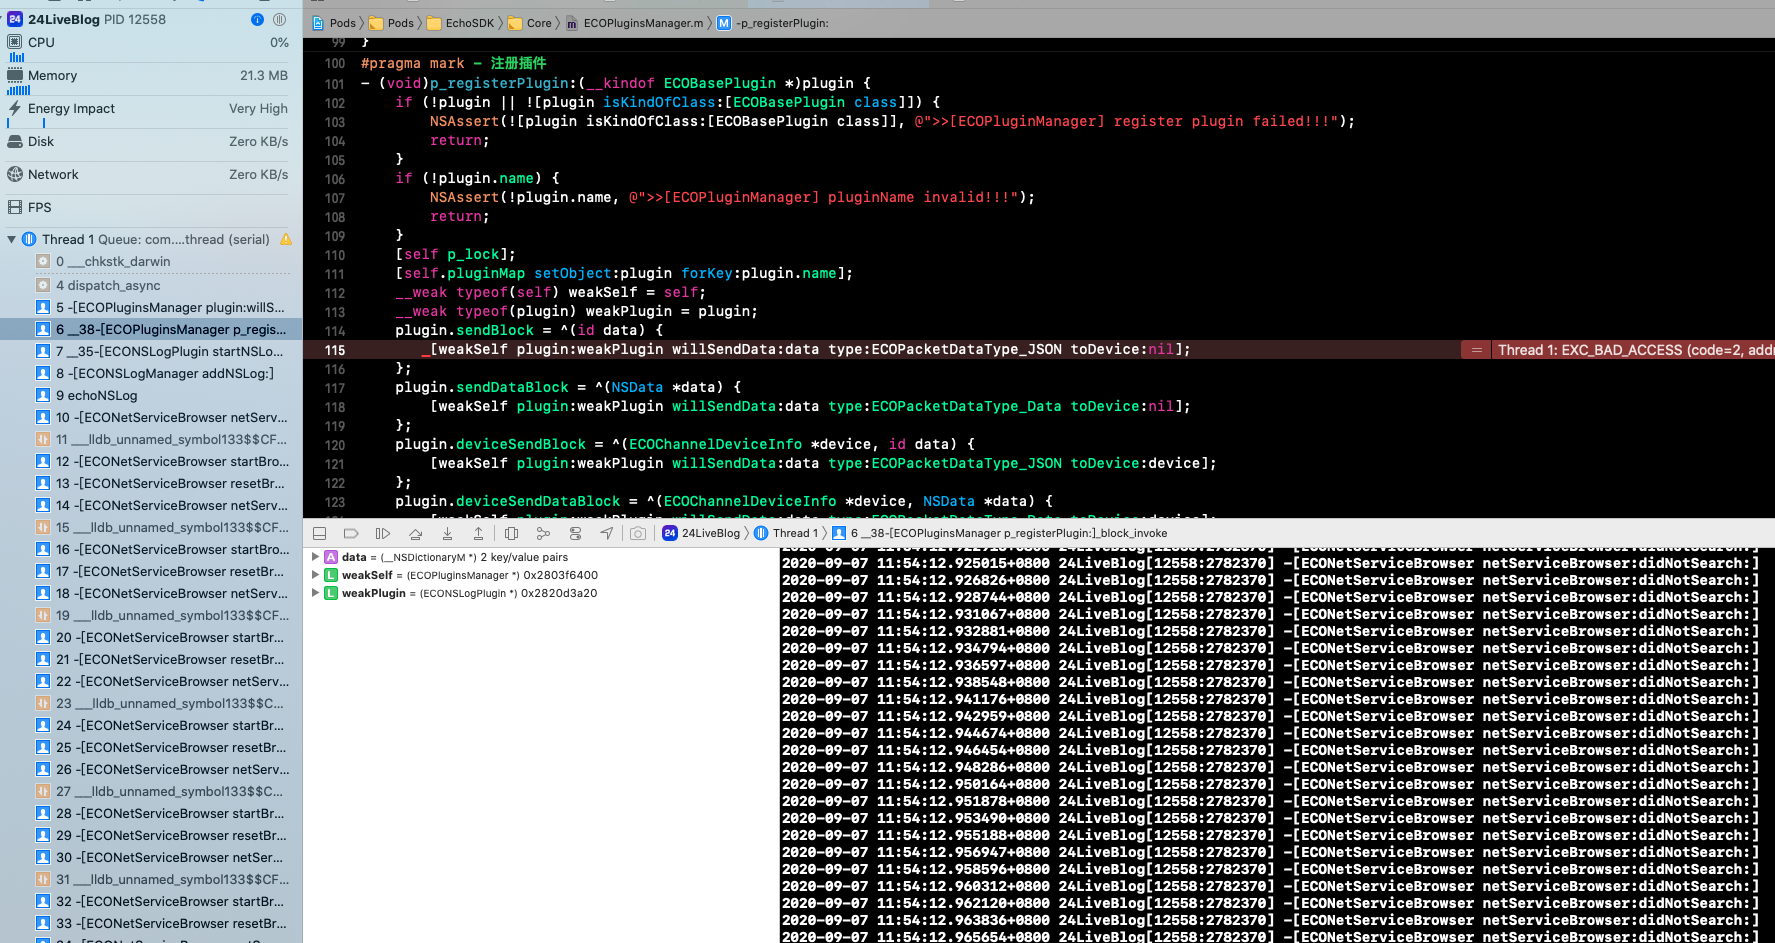The width and height of the screenshot is (1775, 943).
Task: Click sendDataBlock property on line 117
Action: [512, 388]
